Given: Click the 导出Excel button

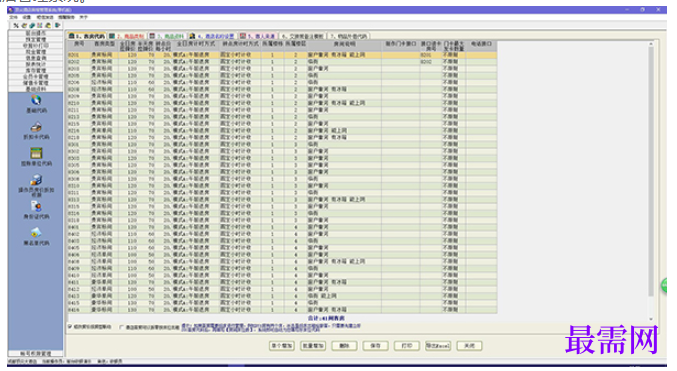Looking at the screenshot, I should (x=438, y=346).
